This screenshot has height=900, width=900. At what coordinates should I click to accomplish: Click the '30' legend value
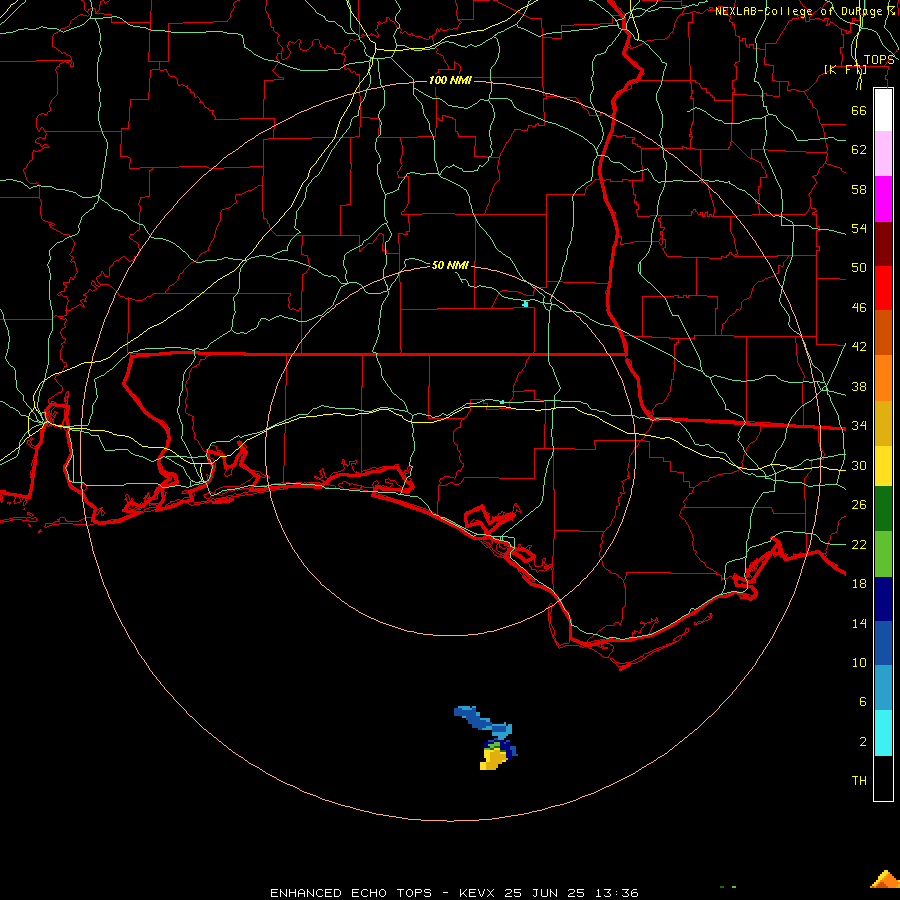click(x=859, y=465)
